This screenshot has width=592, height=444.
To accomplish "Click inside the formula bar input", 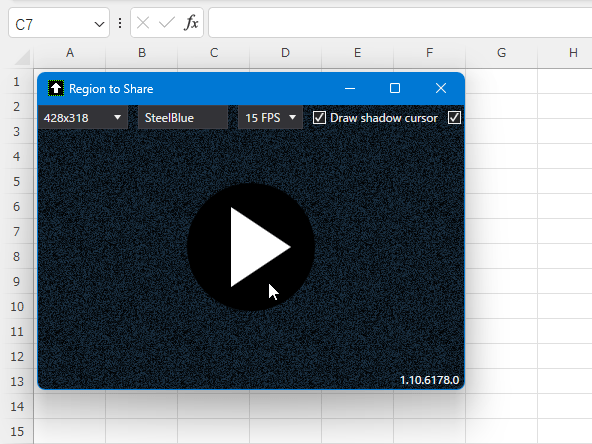I will (400, 23).
